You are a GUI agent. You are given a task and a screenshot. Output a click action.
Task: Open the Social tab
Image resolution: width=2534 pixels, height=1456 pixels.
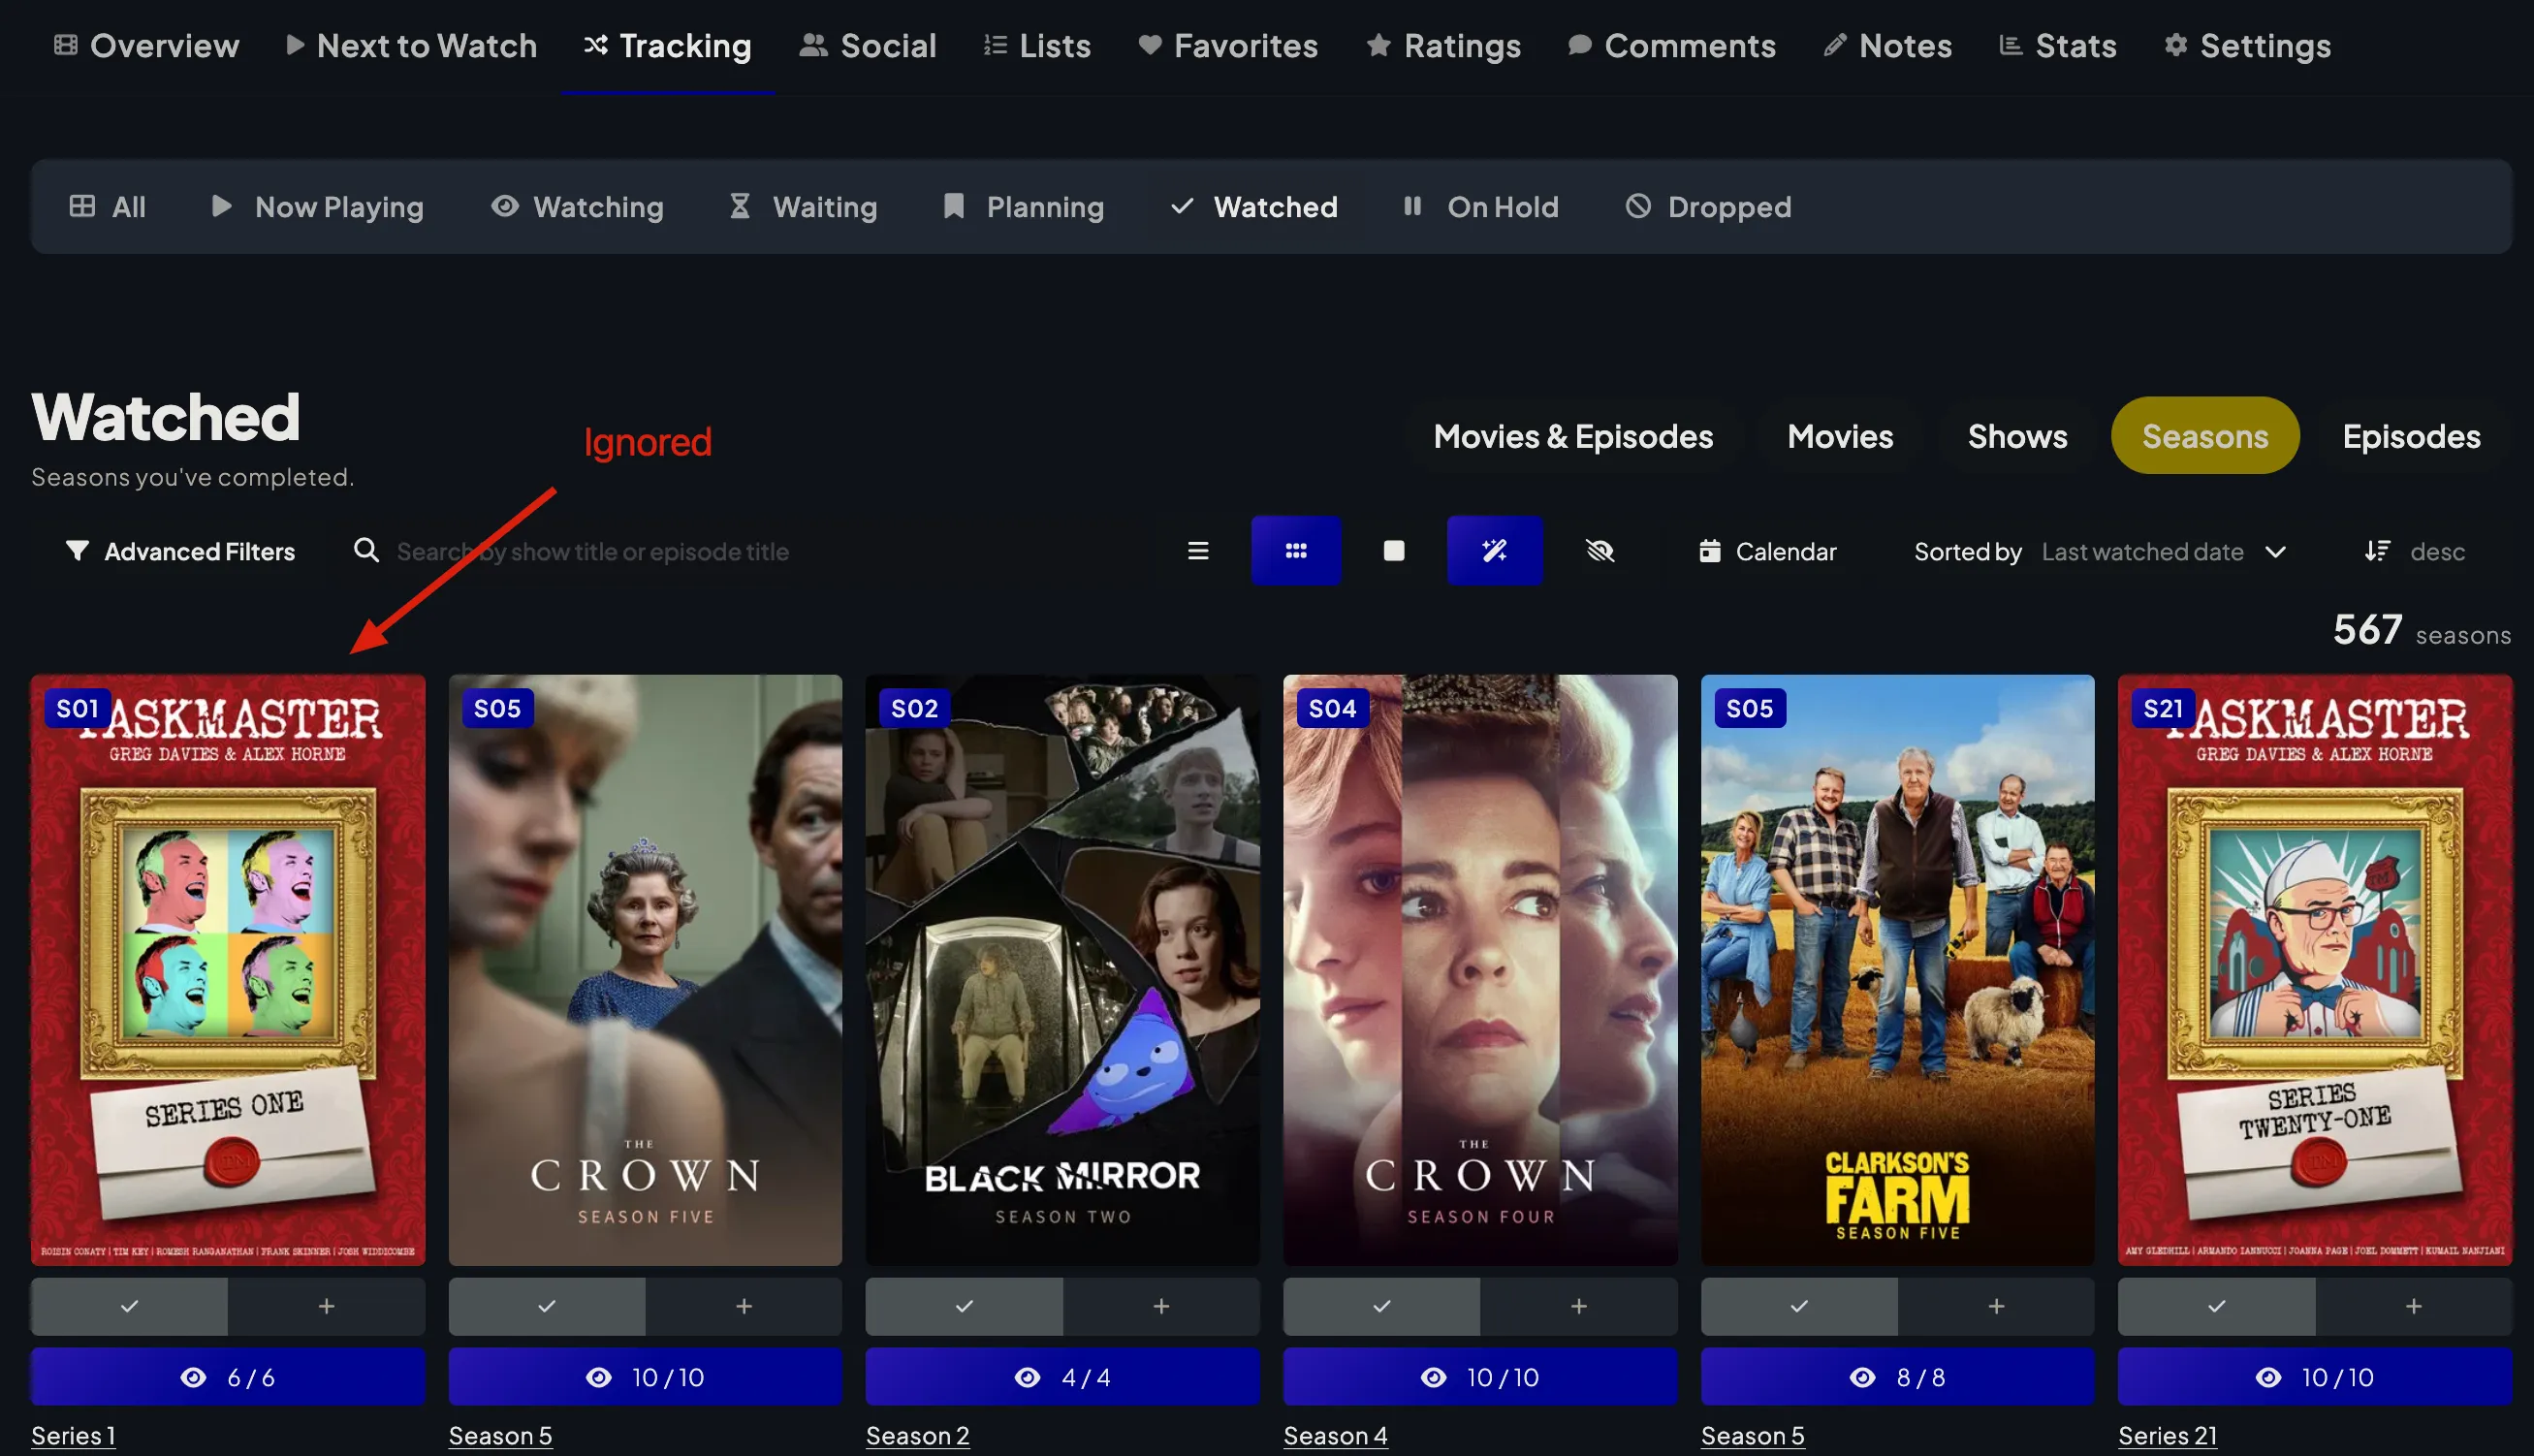click(x=868, y=46)
